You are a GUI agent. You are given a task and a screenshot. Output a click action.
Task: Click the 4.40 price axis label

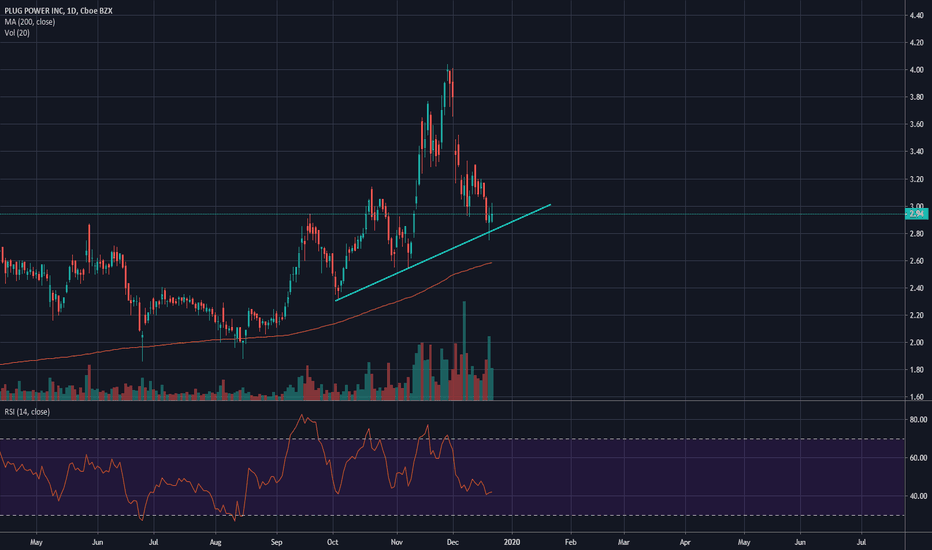pos(916,15)
